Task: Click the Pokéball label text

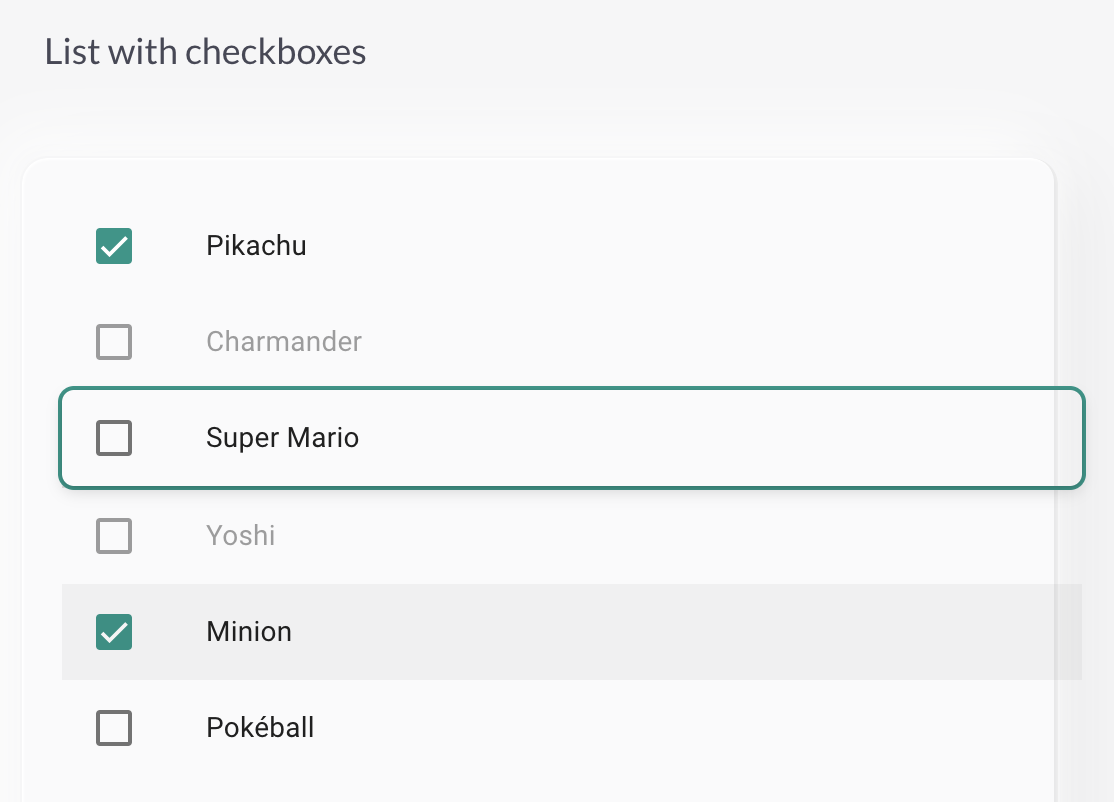Action: click(259, 728)
